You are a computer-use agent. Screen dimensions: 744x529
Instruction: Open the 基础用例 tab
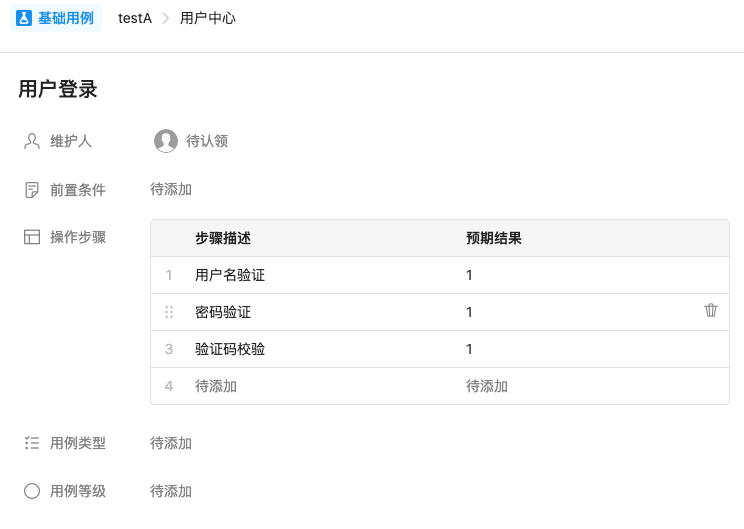(x=56, y=18)
